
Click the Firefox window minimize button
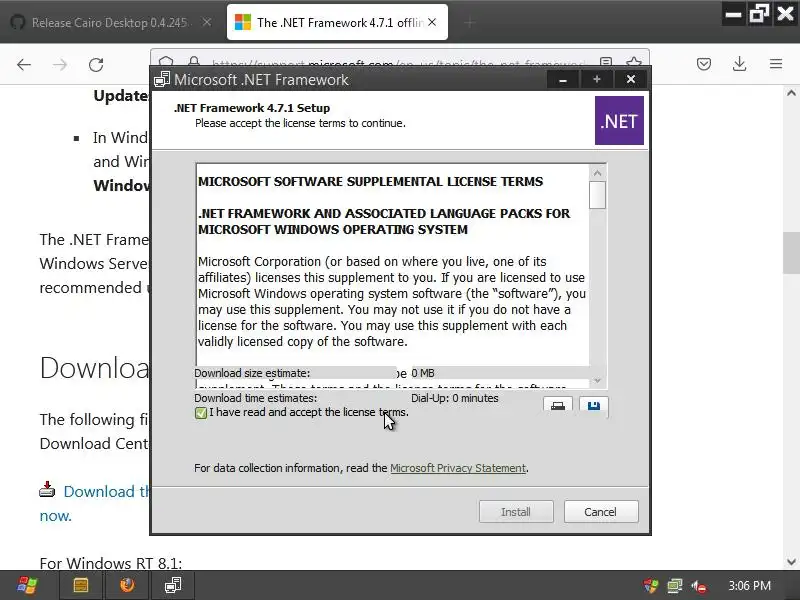coord(734,13)
